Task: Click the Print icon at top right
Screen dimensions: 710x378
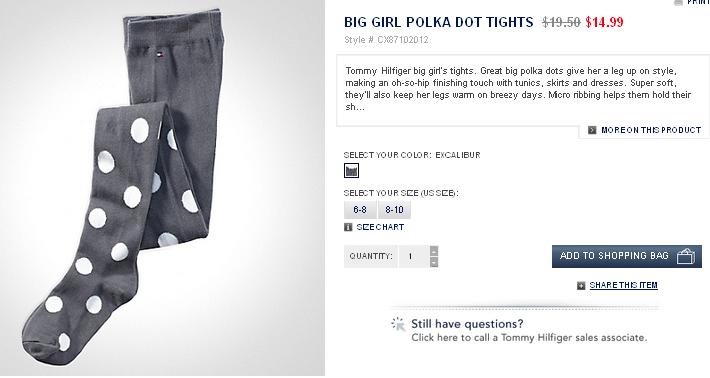Action: click(x=678, y=2)
